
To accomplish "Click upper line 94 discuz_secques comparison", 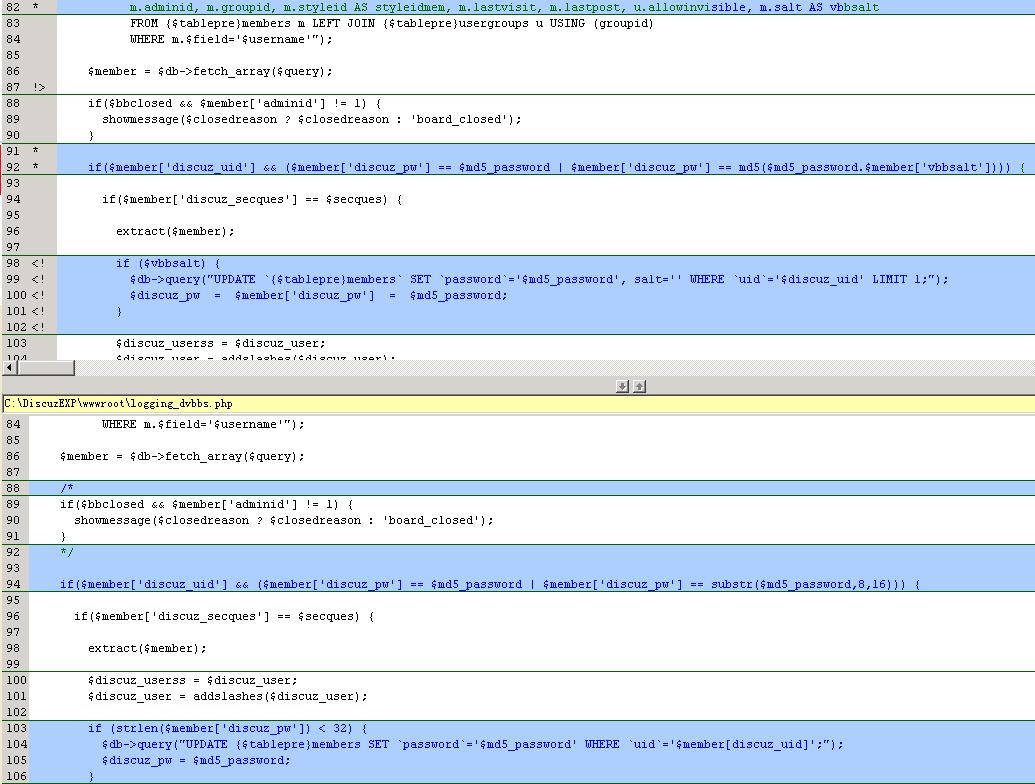I will click(x=251, y=199).
